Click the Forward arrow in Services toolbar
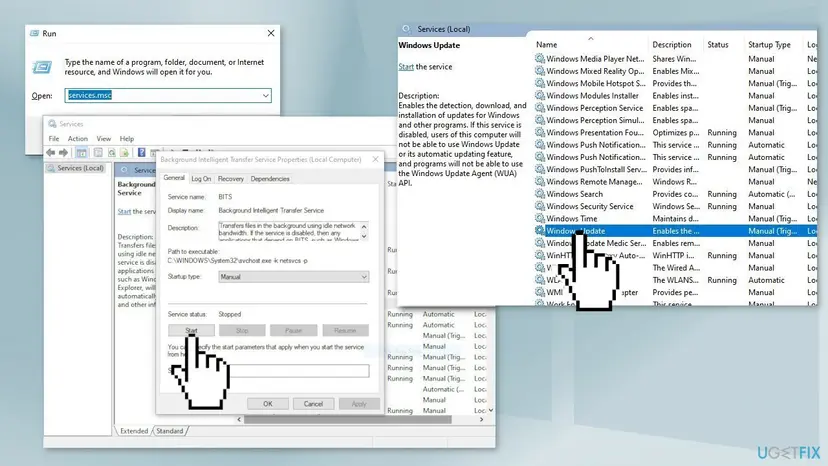The width and height of the screenshot is (828, 466). click(63, 153)
